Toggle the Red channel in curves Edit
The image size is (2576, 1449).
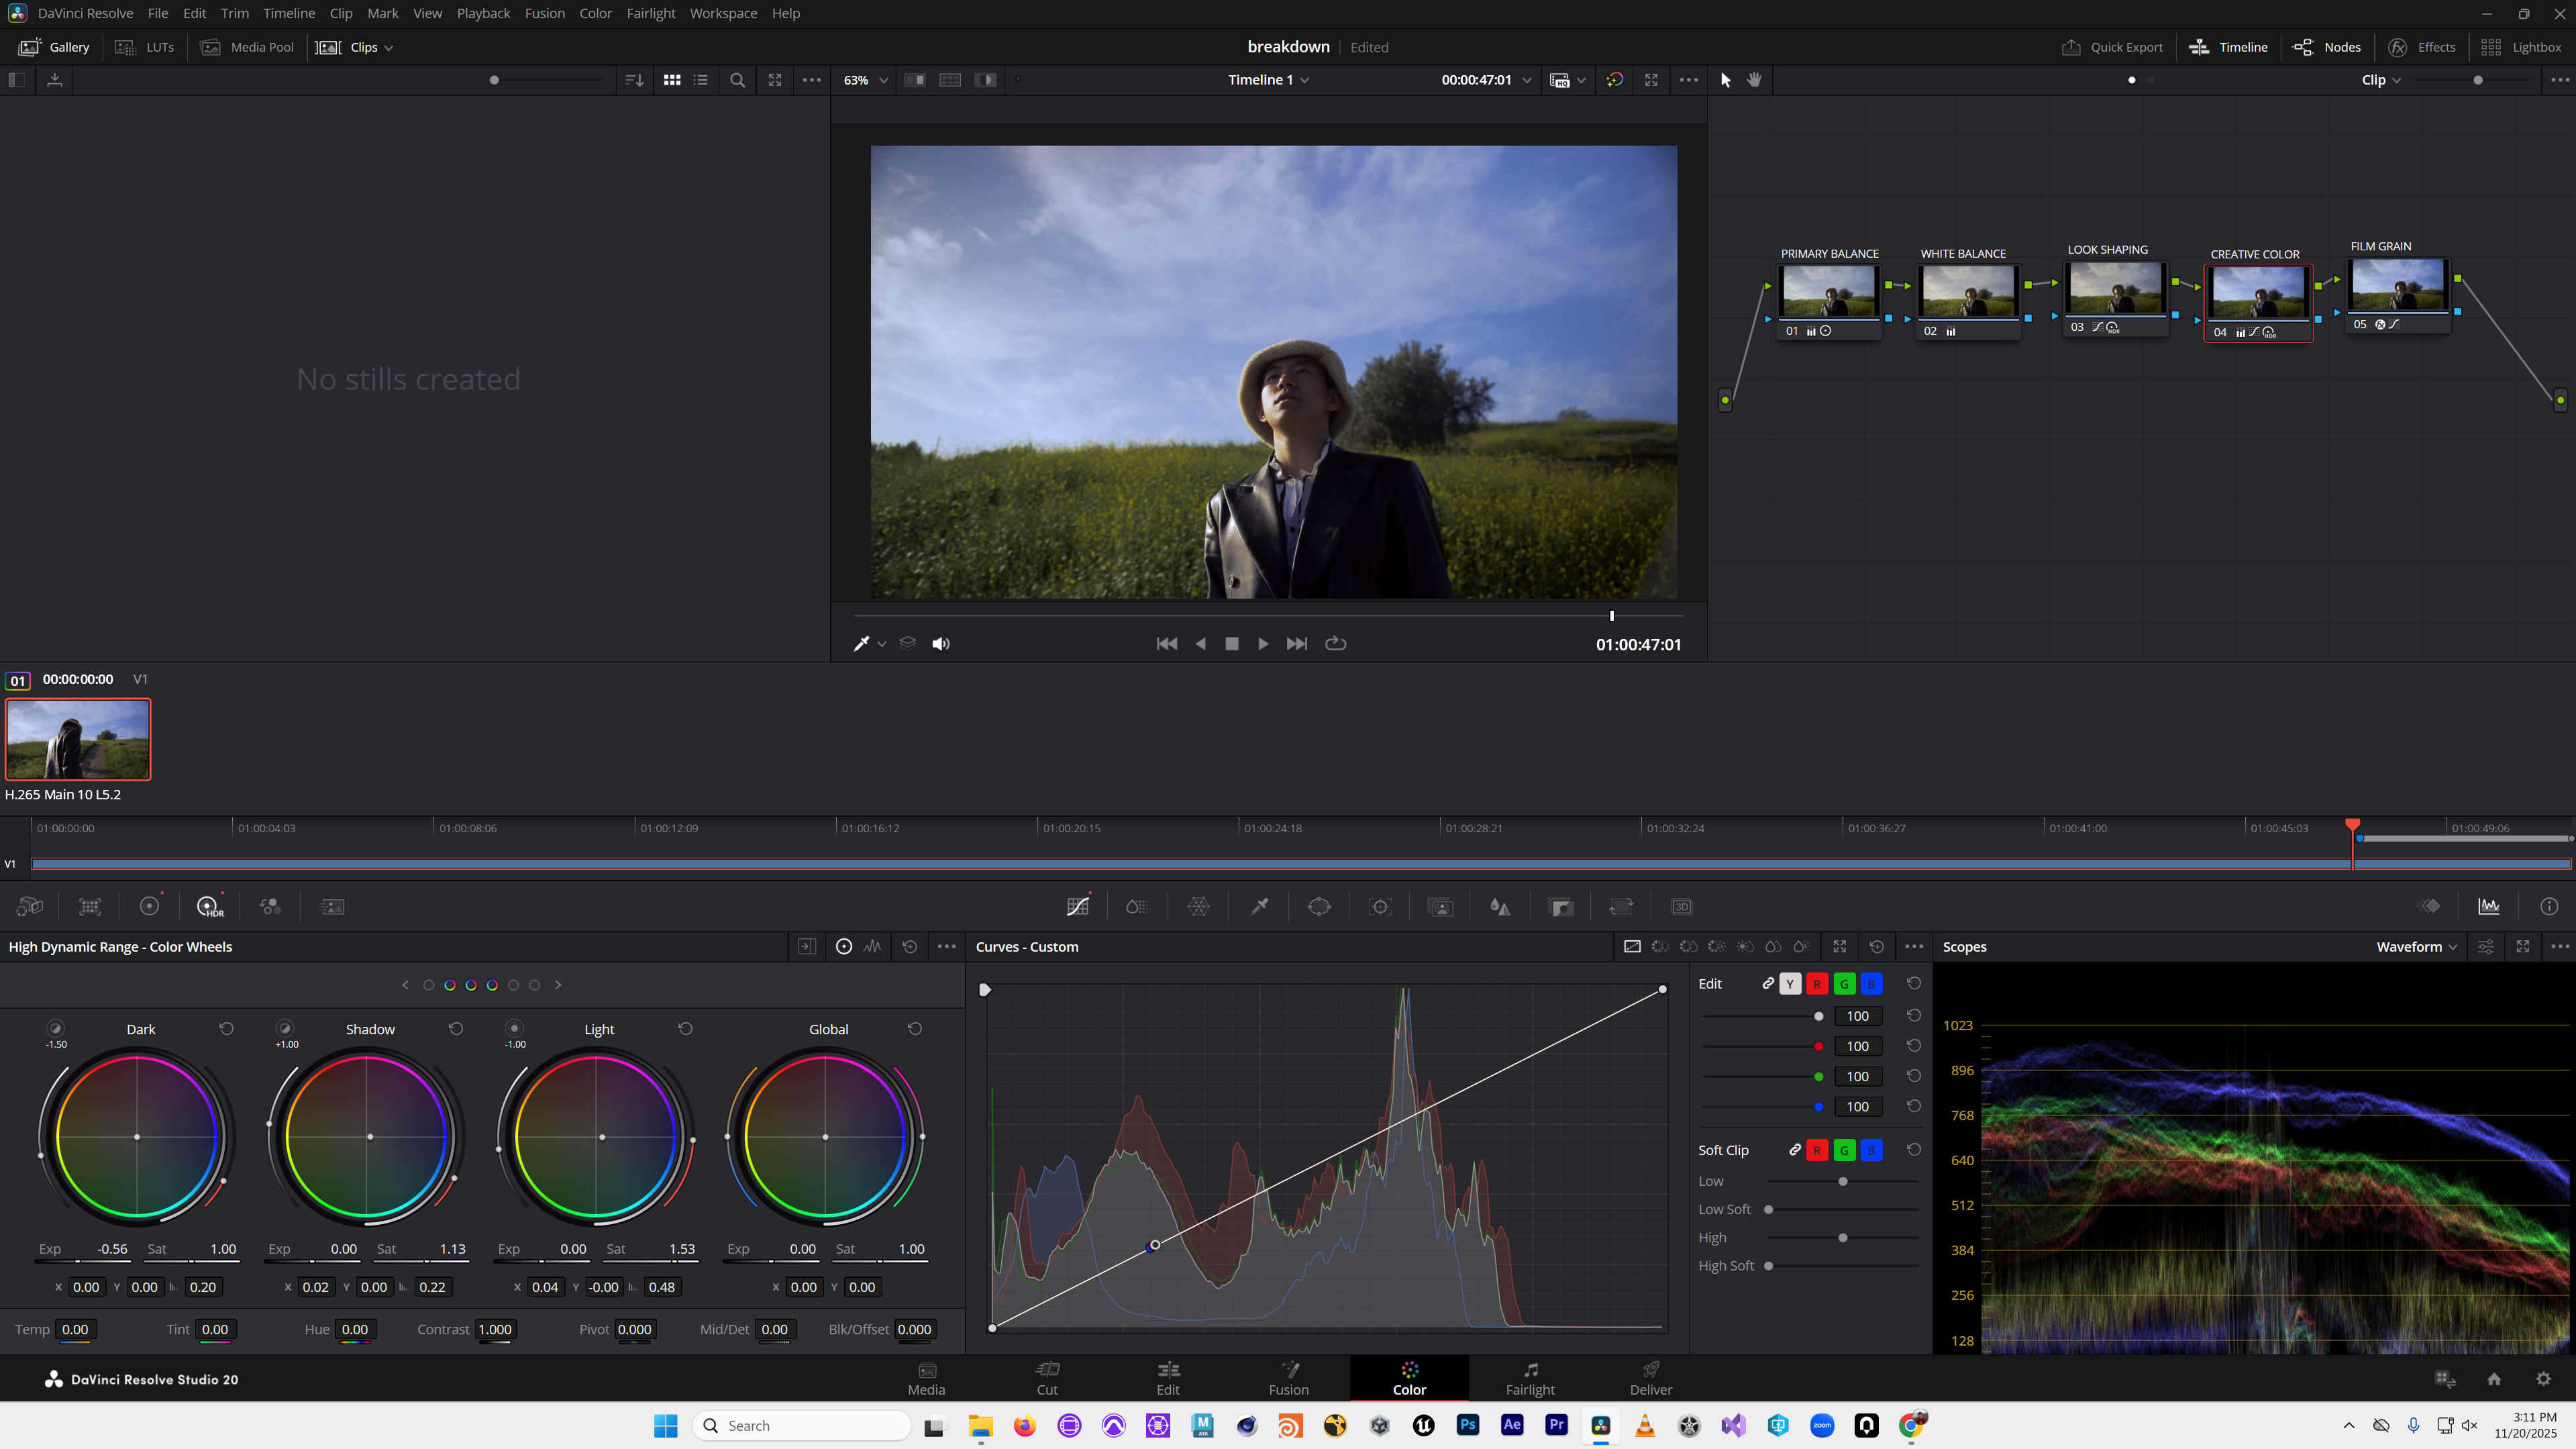(x=1817, y=983)
